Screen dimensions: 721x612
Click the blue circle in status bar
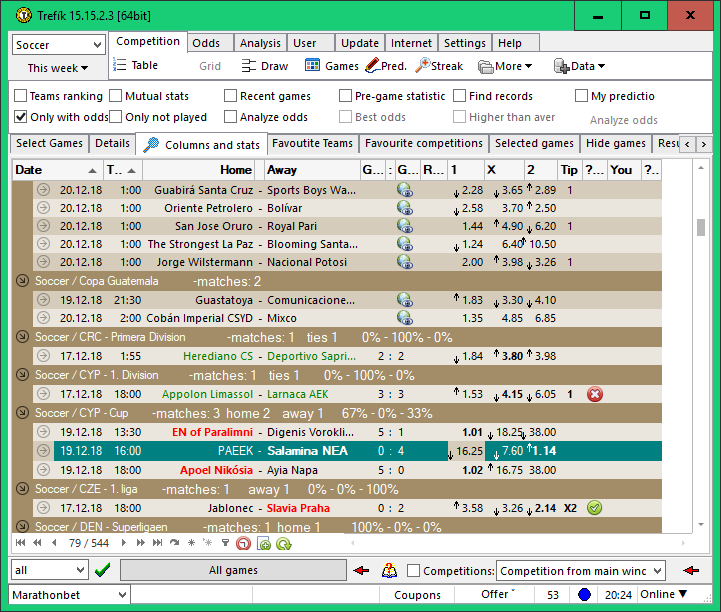coord(584,595)
